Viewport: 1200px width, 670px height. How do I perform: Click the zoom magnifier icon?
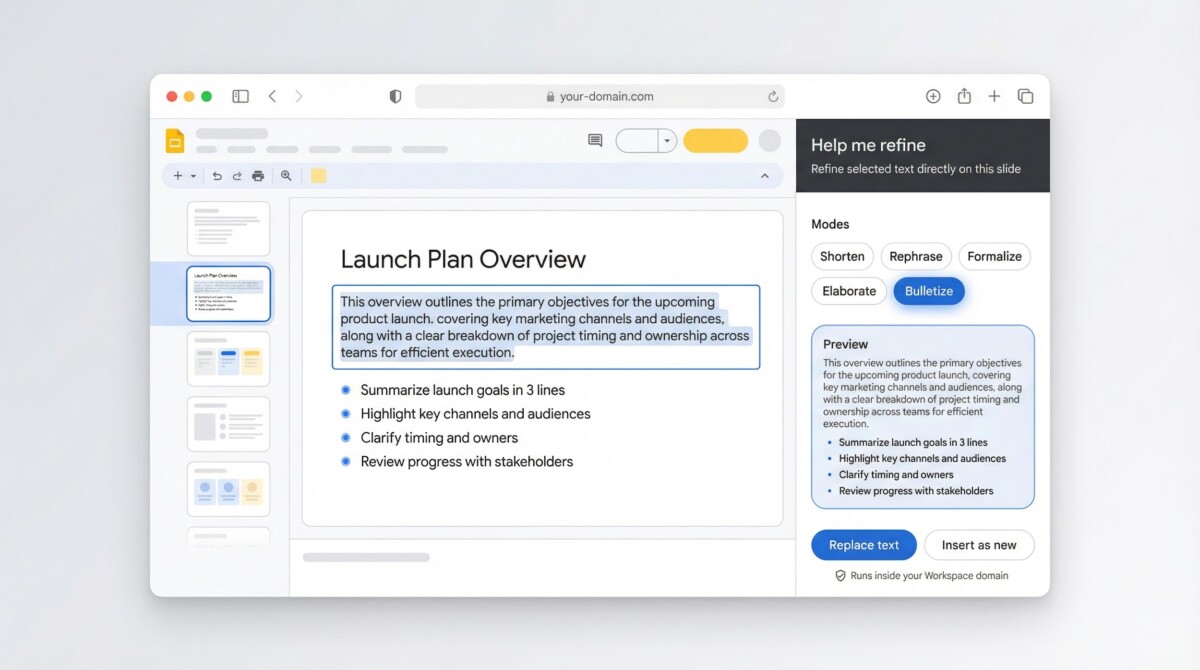tap(286, 176)
